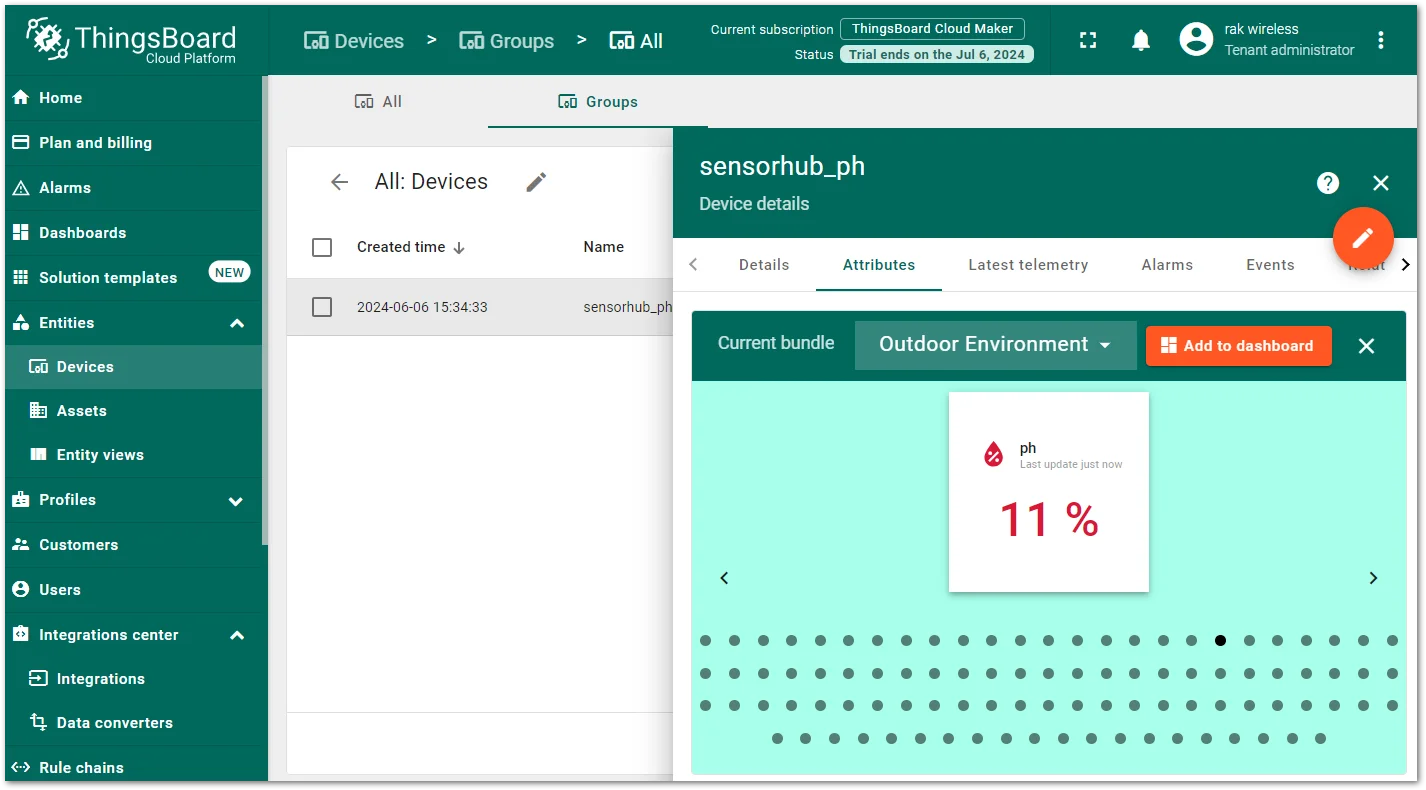Click Add to dashboard button
1426x790 pixels.
pos(1239,346)
